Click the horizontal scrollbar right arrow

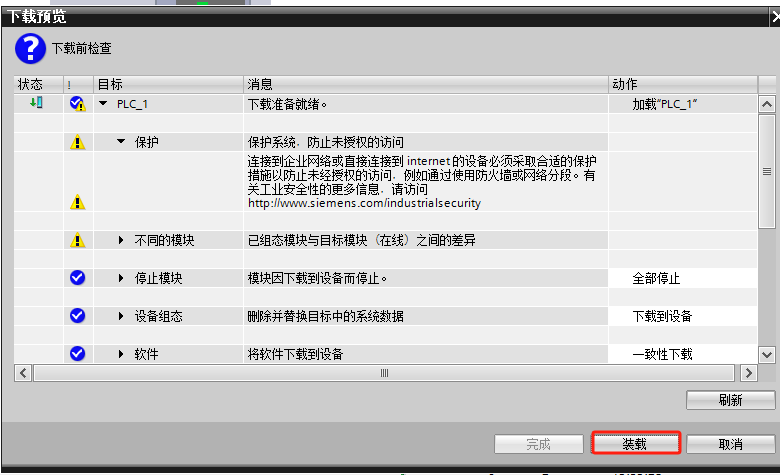[749, 373]
